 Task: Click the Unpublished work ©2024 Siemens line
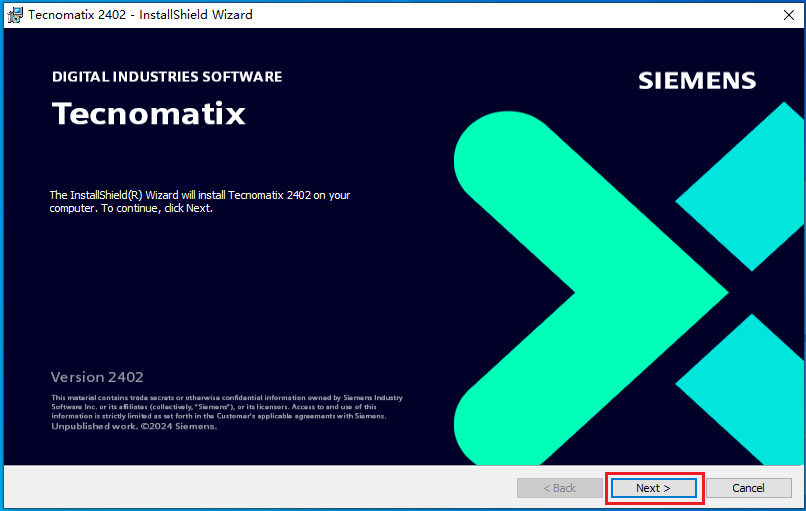133,426
